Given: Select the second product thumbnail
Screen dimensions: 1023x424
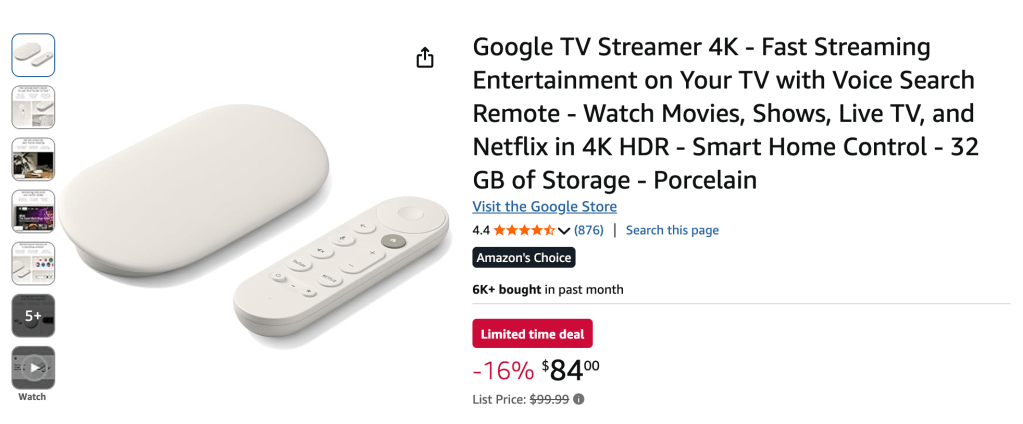Looking at the screenshot, I should 33,107.
